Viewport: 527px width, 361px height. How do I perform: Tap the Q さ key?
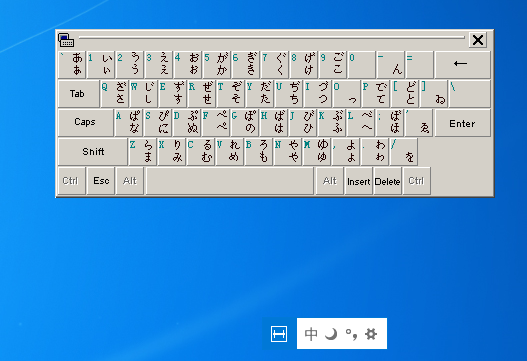pos(115,93)
